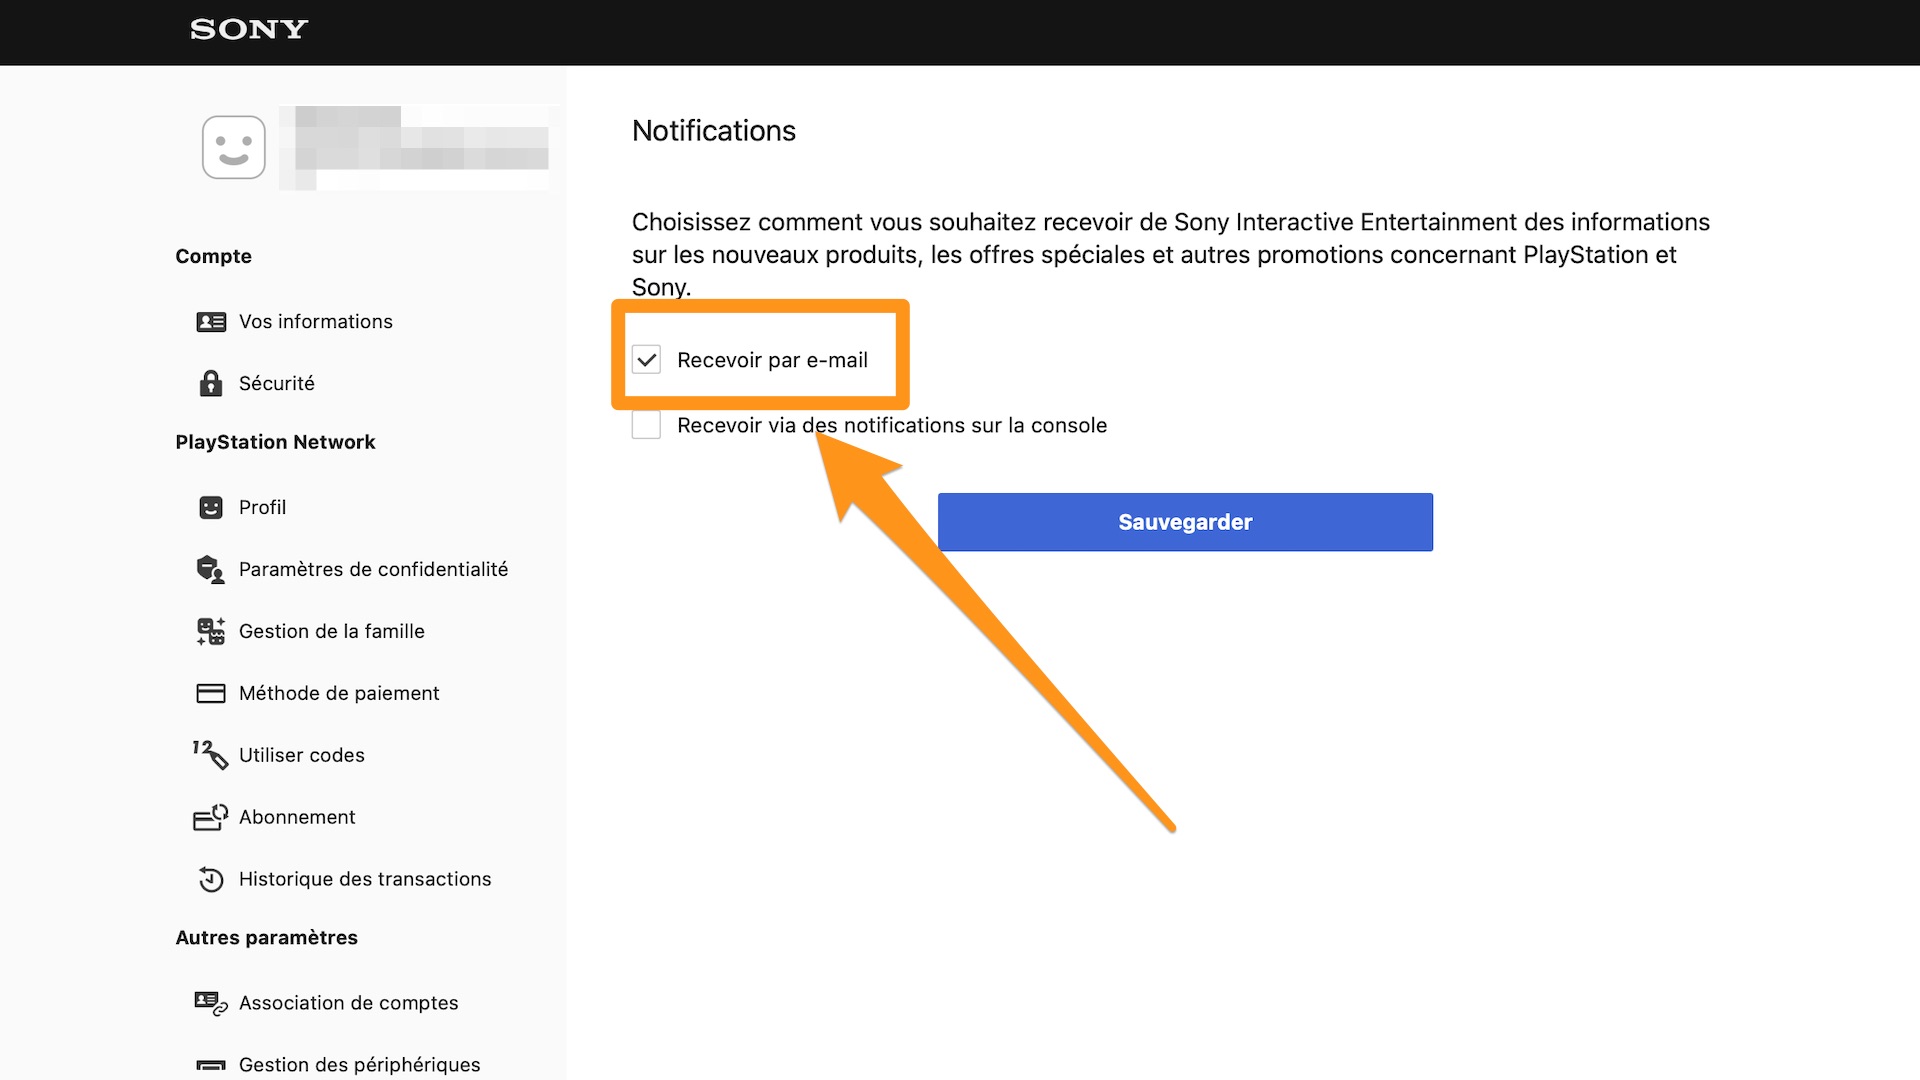
Task: Click the Historique des transactions clock icon
Action: [x=211, y=879]
